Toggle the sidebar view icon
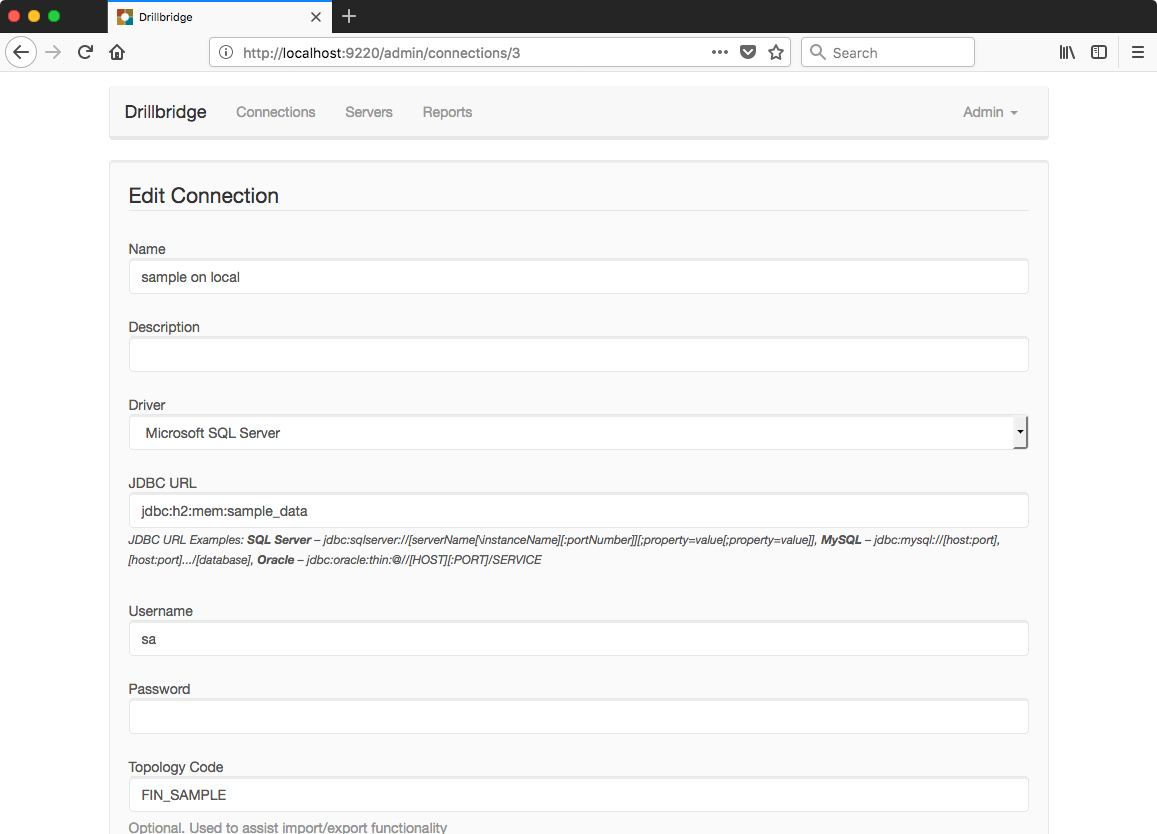Screen dimensions: 1157x834 click(x=1099, y=52)
